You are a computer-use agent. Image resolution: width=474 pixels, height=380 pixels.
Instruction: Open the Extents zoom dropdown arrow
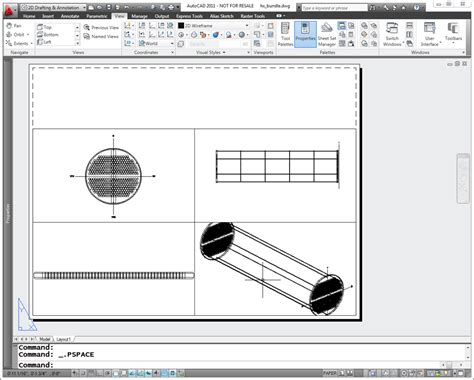click(x=32, y=43)
